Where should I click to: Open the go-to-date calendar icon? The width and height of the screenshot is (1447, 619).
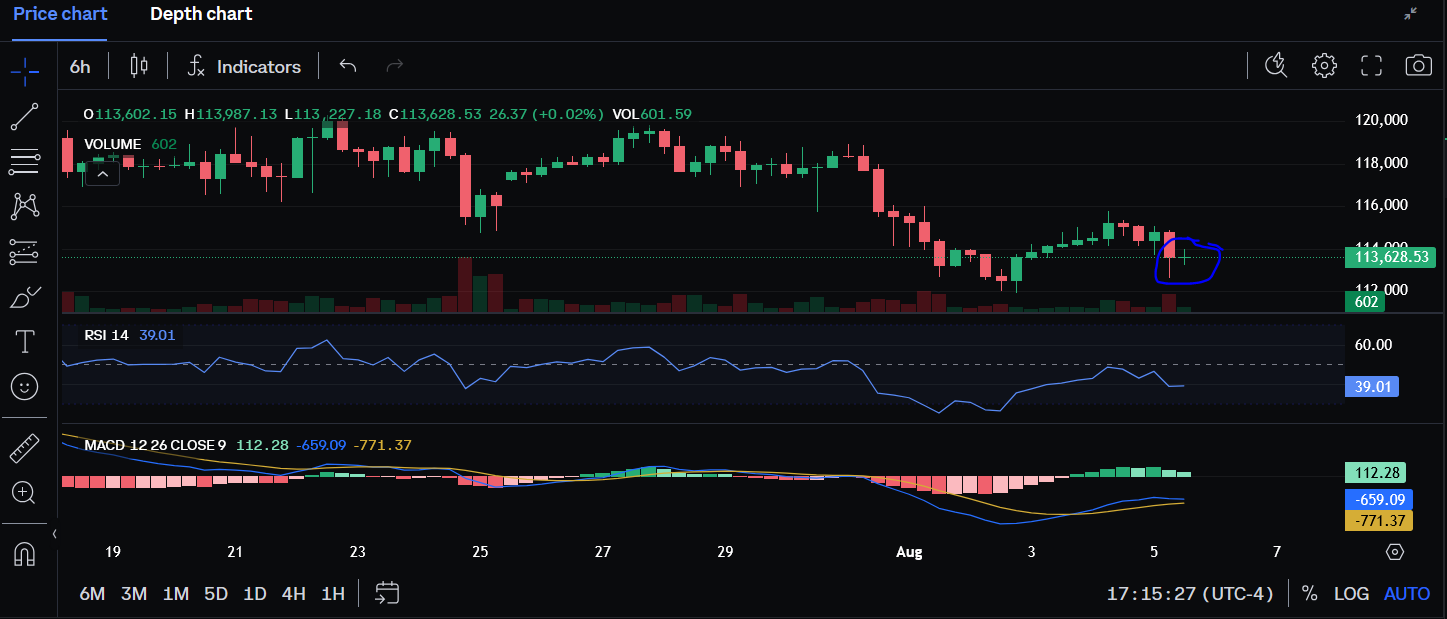point(387,593)
